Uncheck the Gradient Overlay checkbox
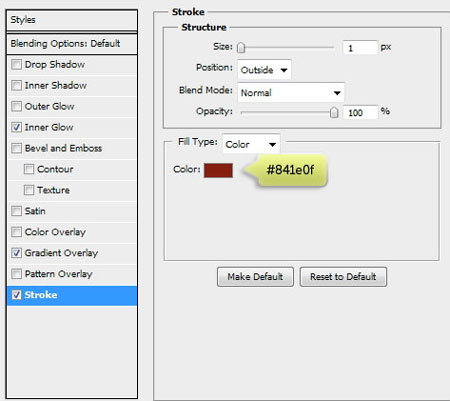Viewport: 450px width, 401px height. (x=16, y=253)
